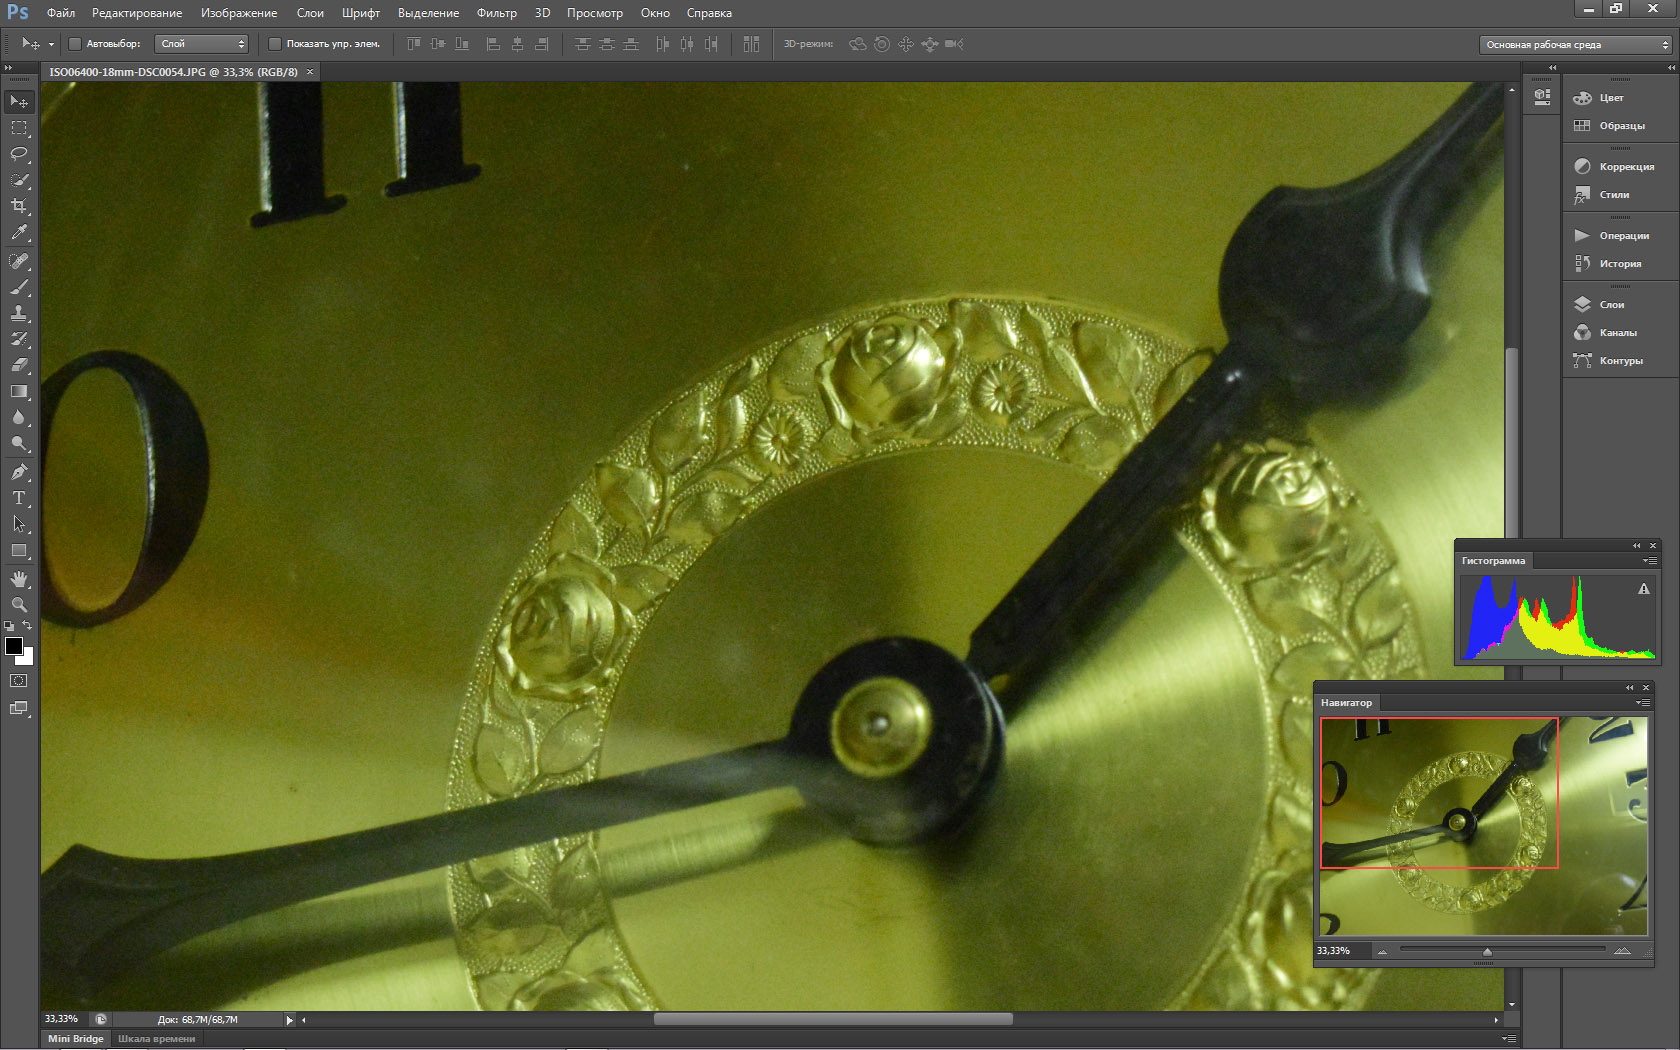Image resolution: width=1680 pixels, height=1050 pixels.
Task: Select the Dodge tool
Action: tap(19, 443)
